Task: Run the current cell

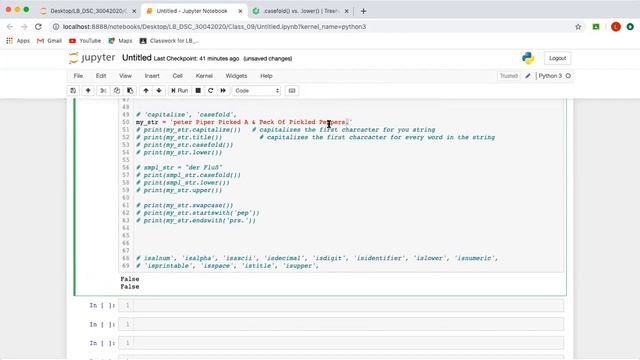Action: click(180, 91)
